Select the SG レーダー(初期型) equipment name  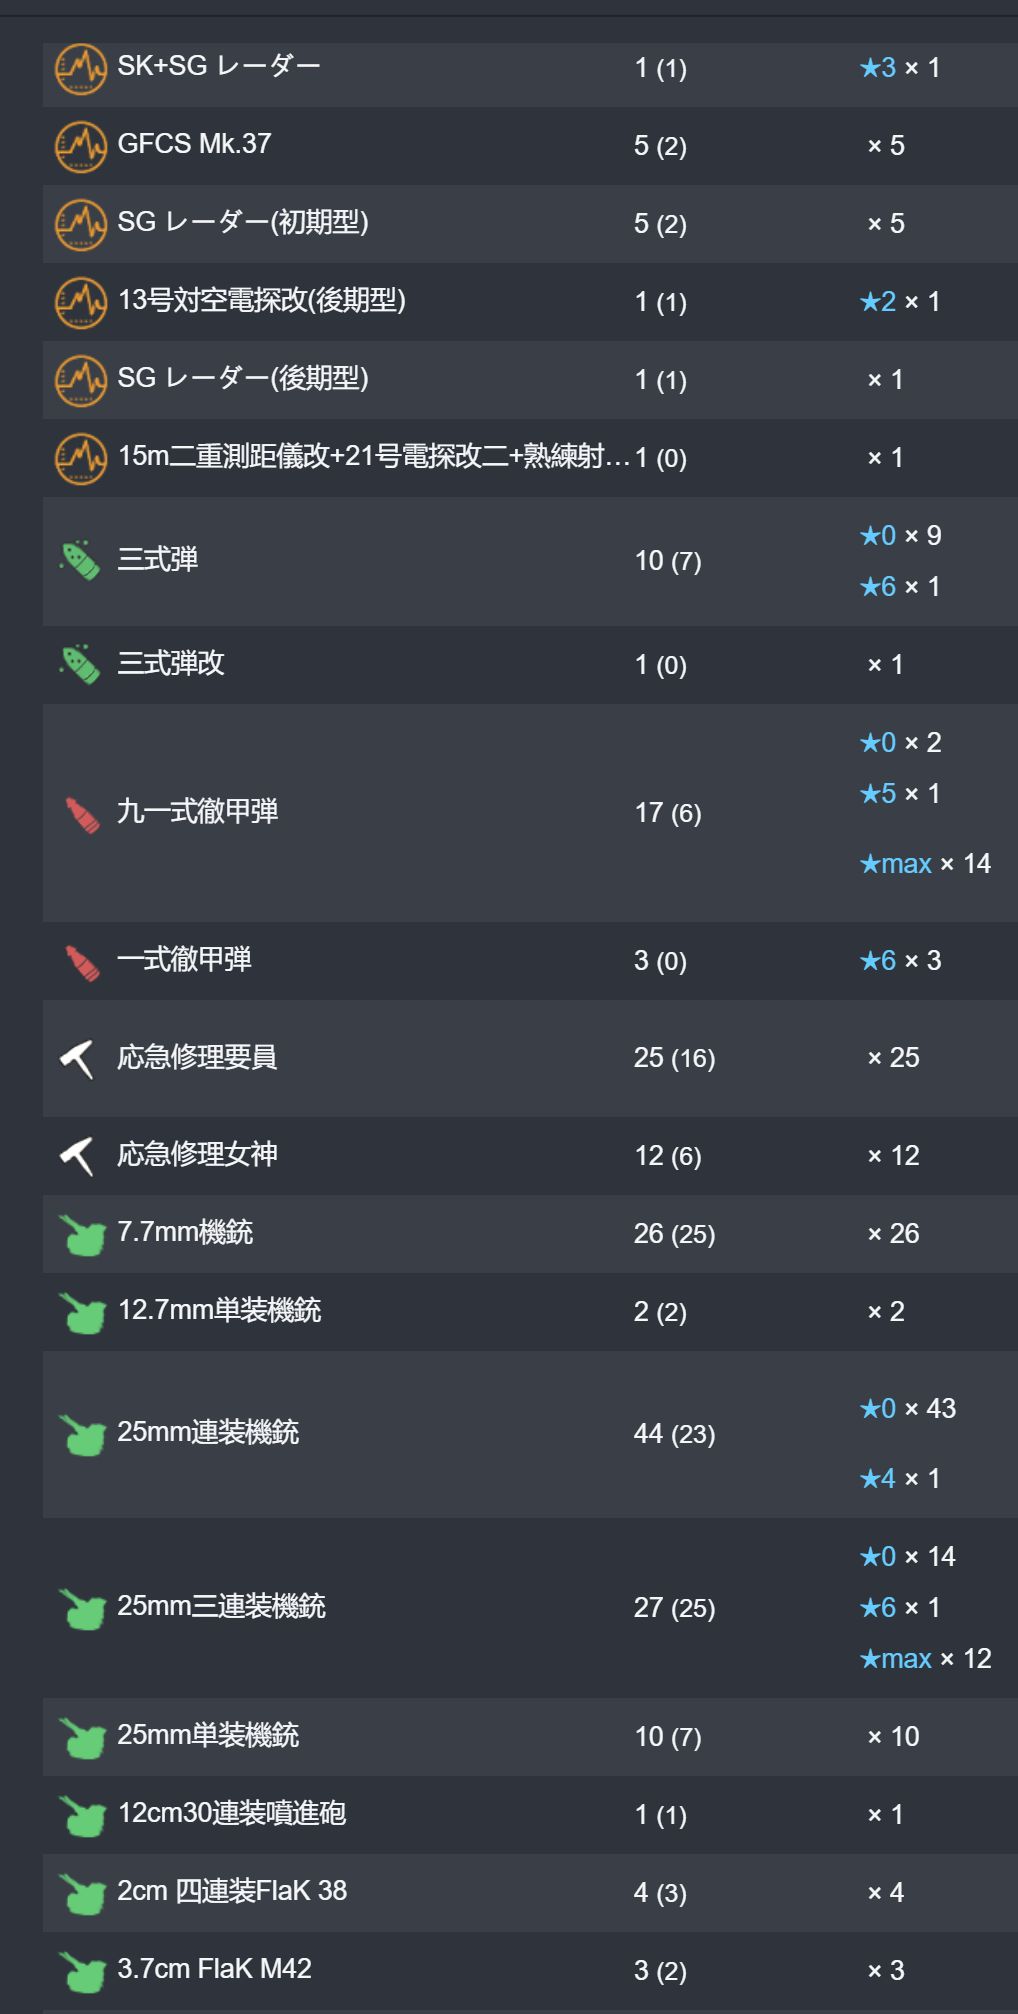pyautogui.click(x=243, y=222)
